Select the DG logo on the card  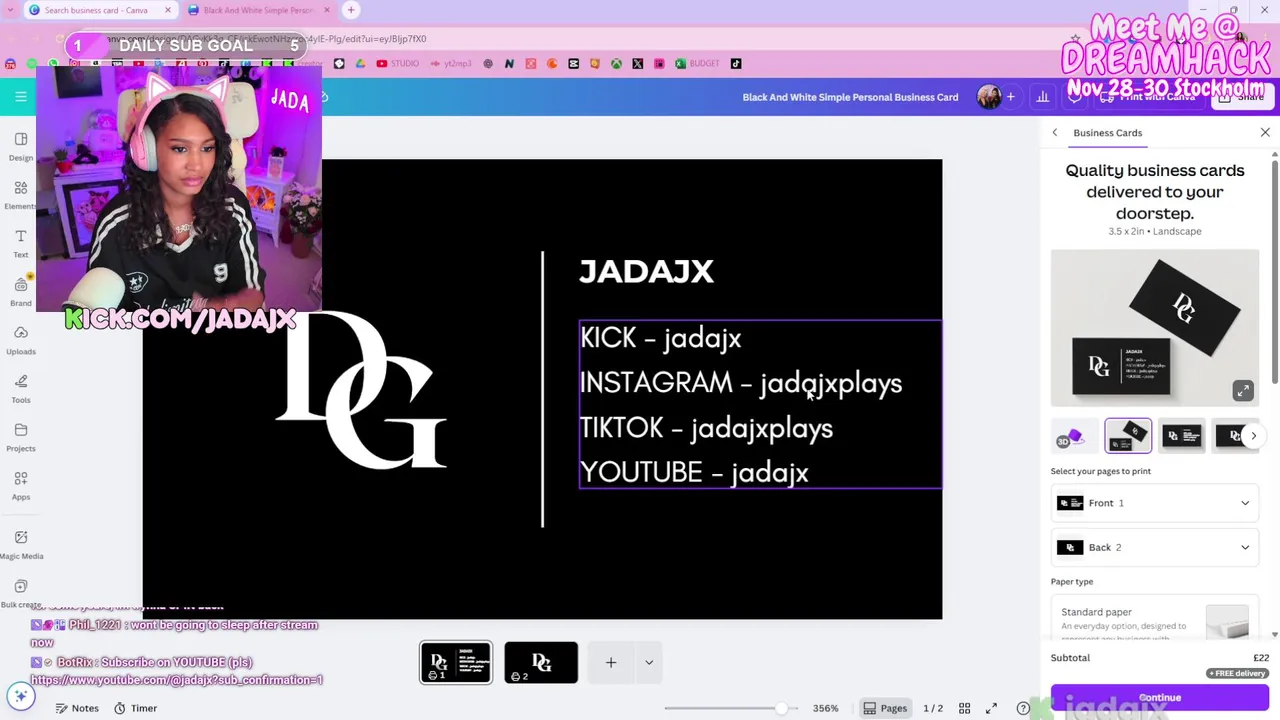360,390
